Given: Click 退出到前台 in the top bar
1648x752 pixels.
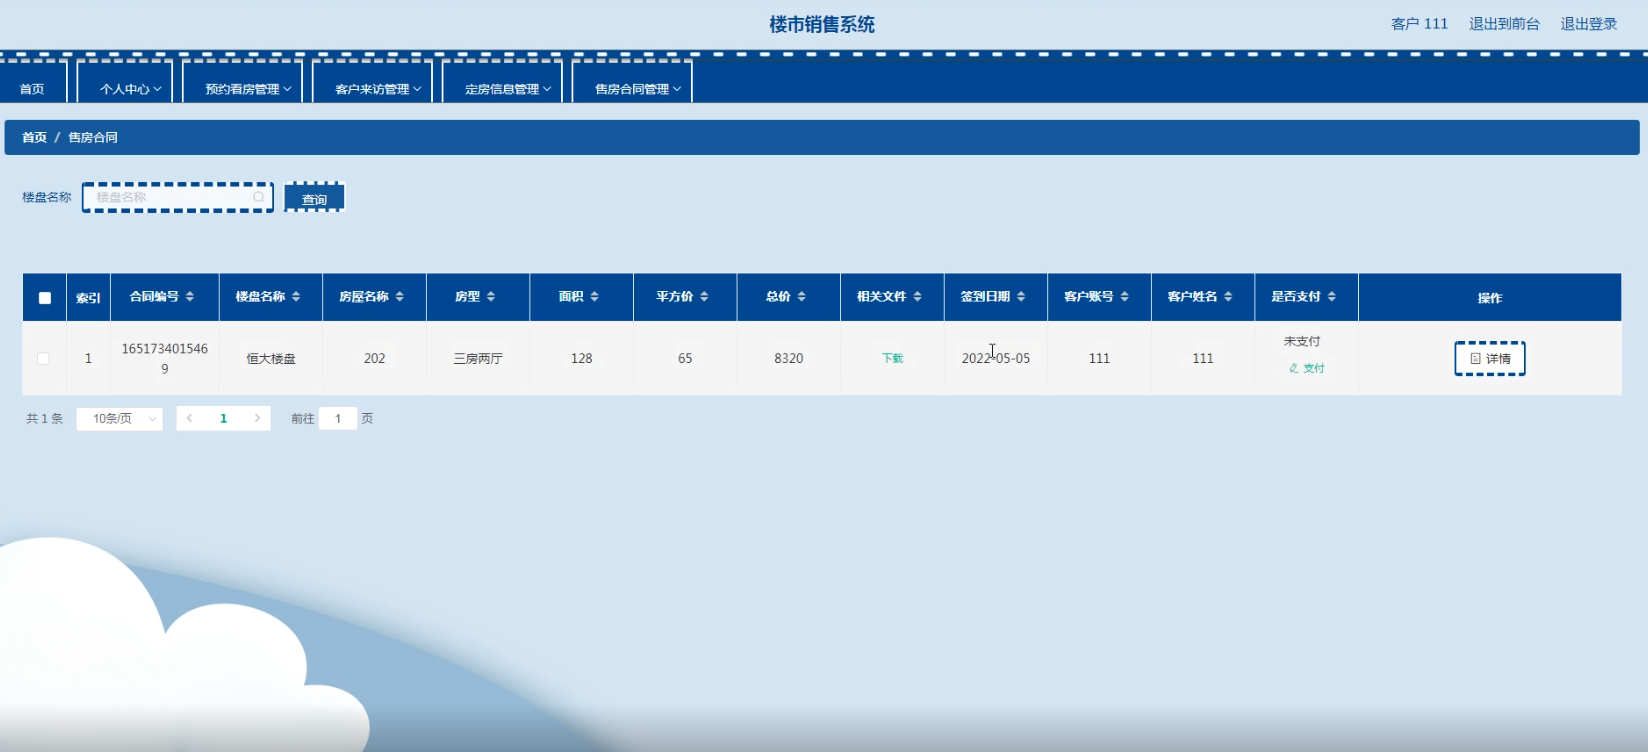Looking at the screenshot, I should click(x=1504, y=24).
